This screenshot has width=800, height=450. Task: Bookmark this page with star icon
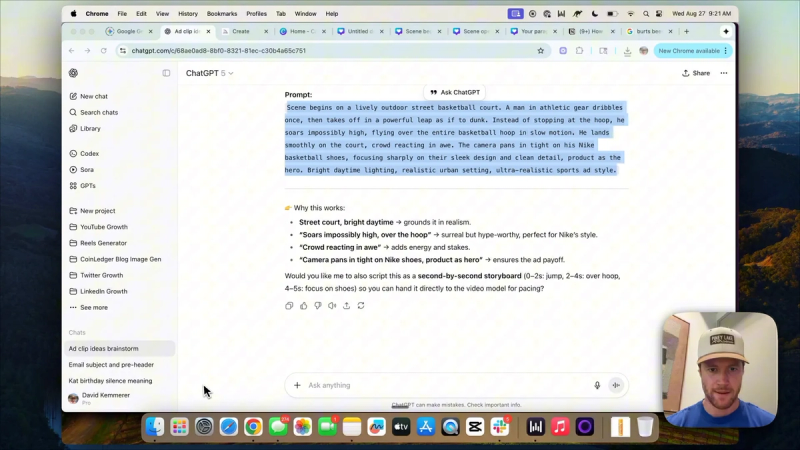[540, 51]
